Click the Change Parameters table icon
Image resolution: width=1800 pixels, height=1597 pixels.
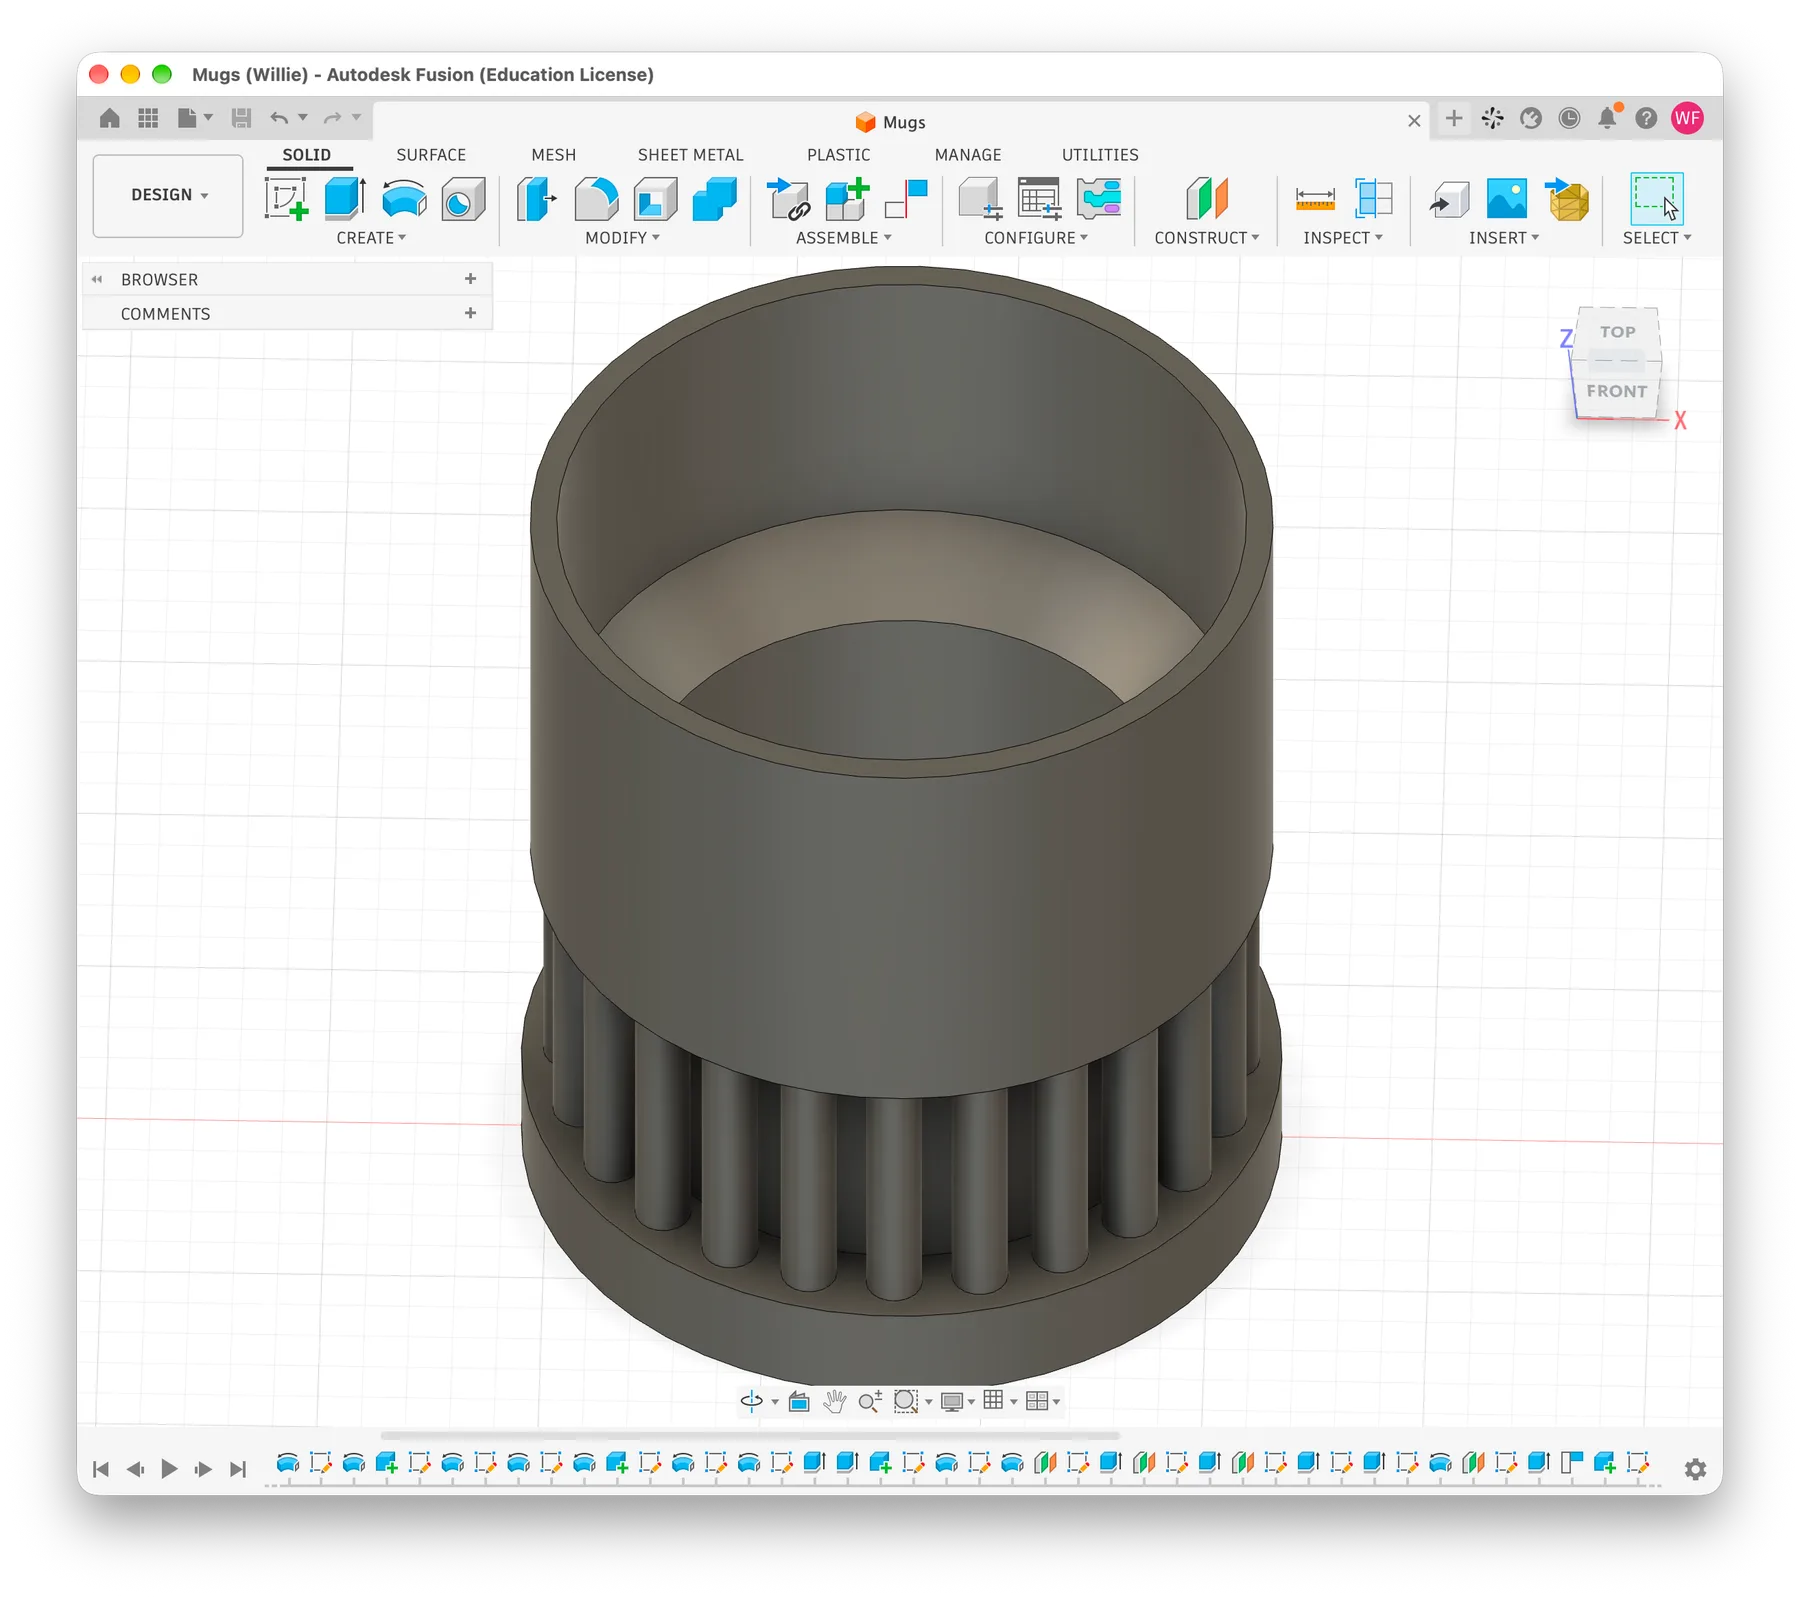[1039, 198]
